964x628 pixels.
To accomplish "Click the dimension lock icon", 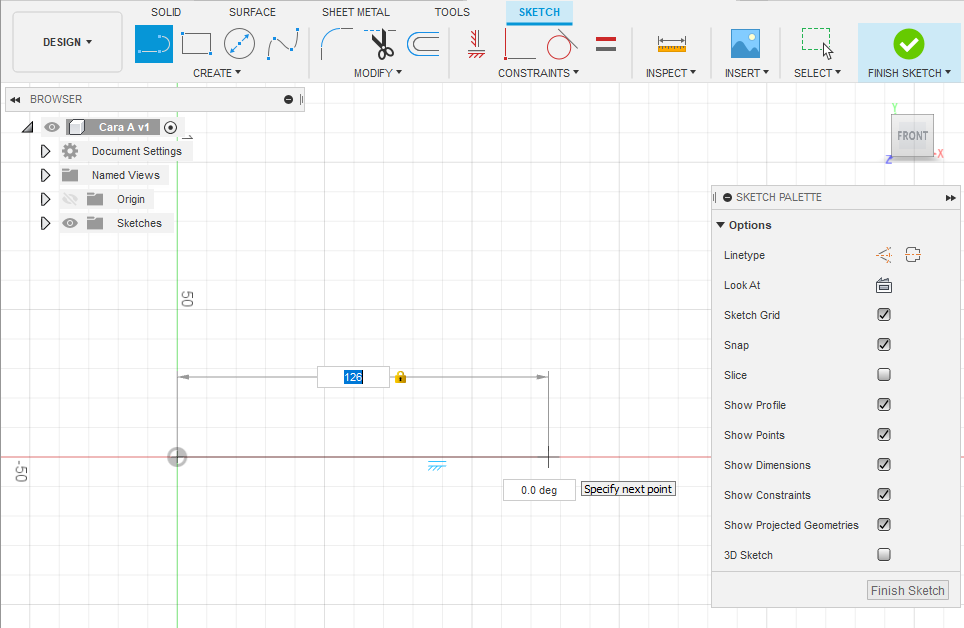I will [x=400, y=377].
